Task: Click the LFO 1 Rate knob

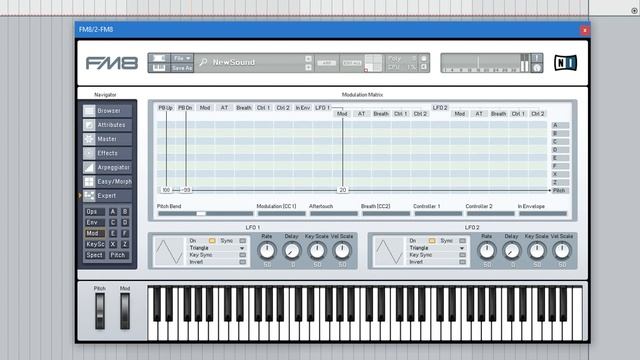Action: [267, 251]
